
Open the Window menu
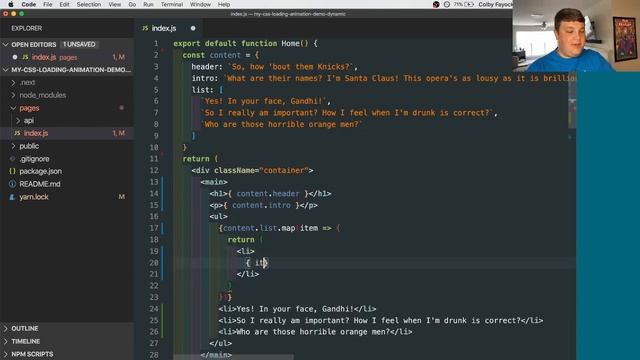pos(200,4)
